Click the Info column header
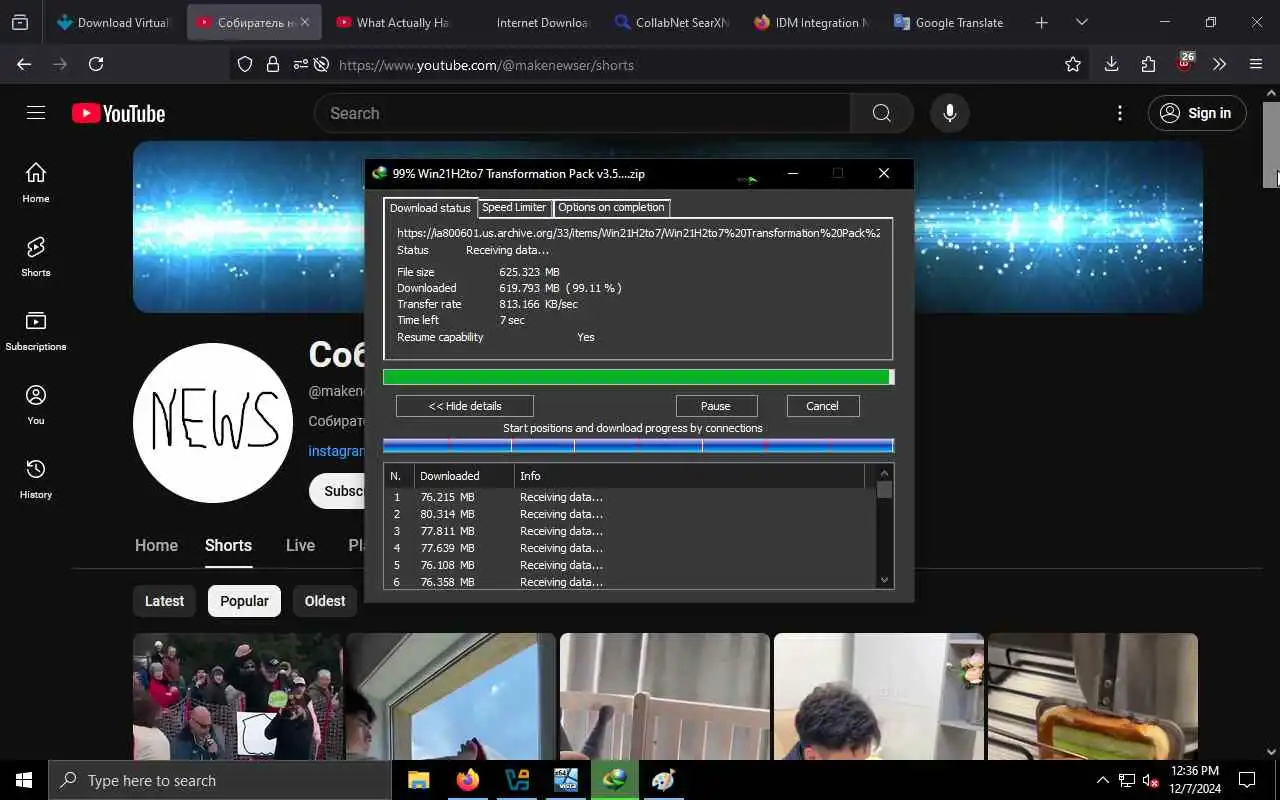1280x800 pixels. [690, 476]
